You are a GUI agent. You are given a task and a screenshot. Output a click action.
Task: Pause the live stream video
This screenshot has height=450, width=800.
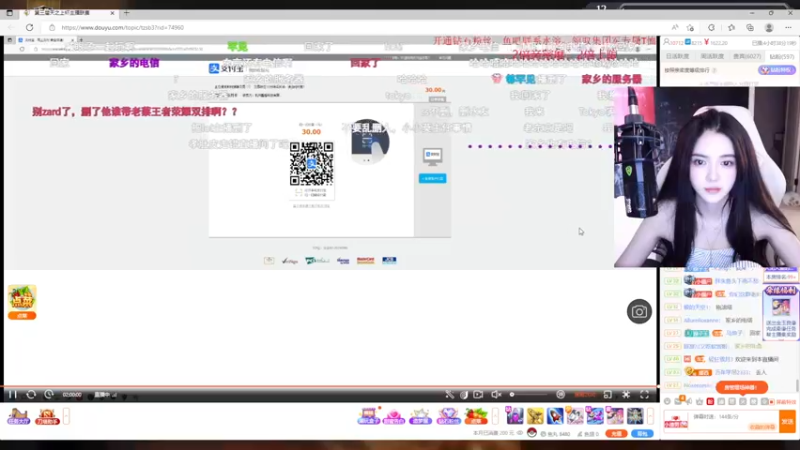[13, 394]
